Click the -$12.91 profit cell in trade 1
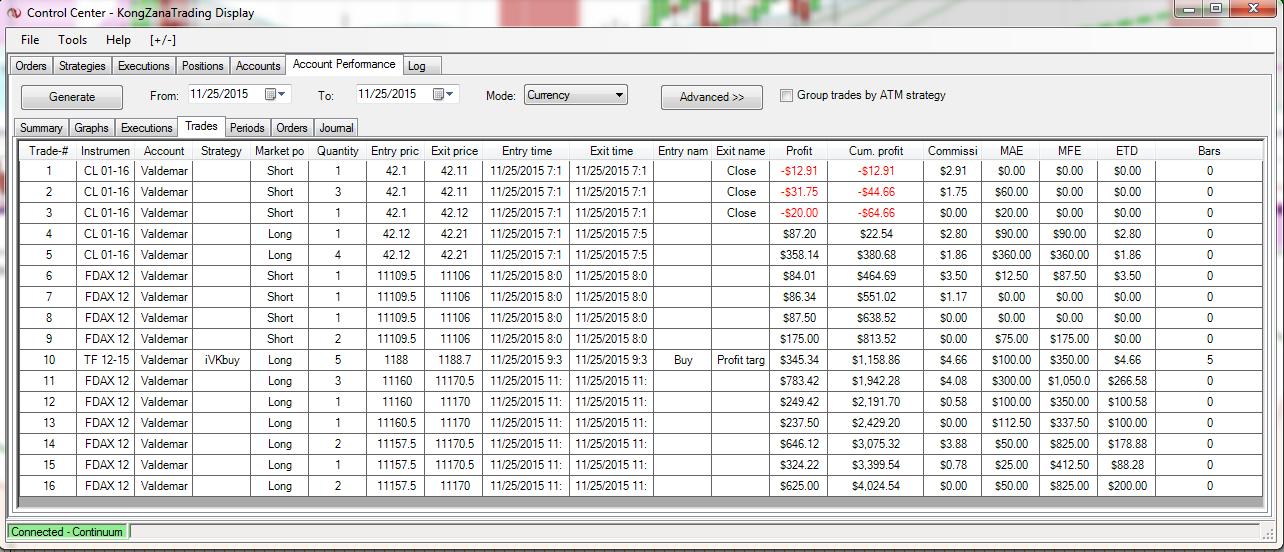 (x=799, y=171)
